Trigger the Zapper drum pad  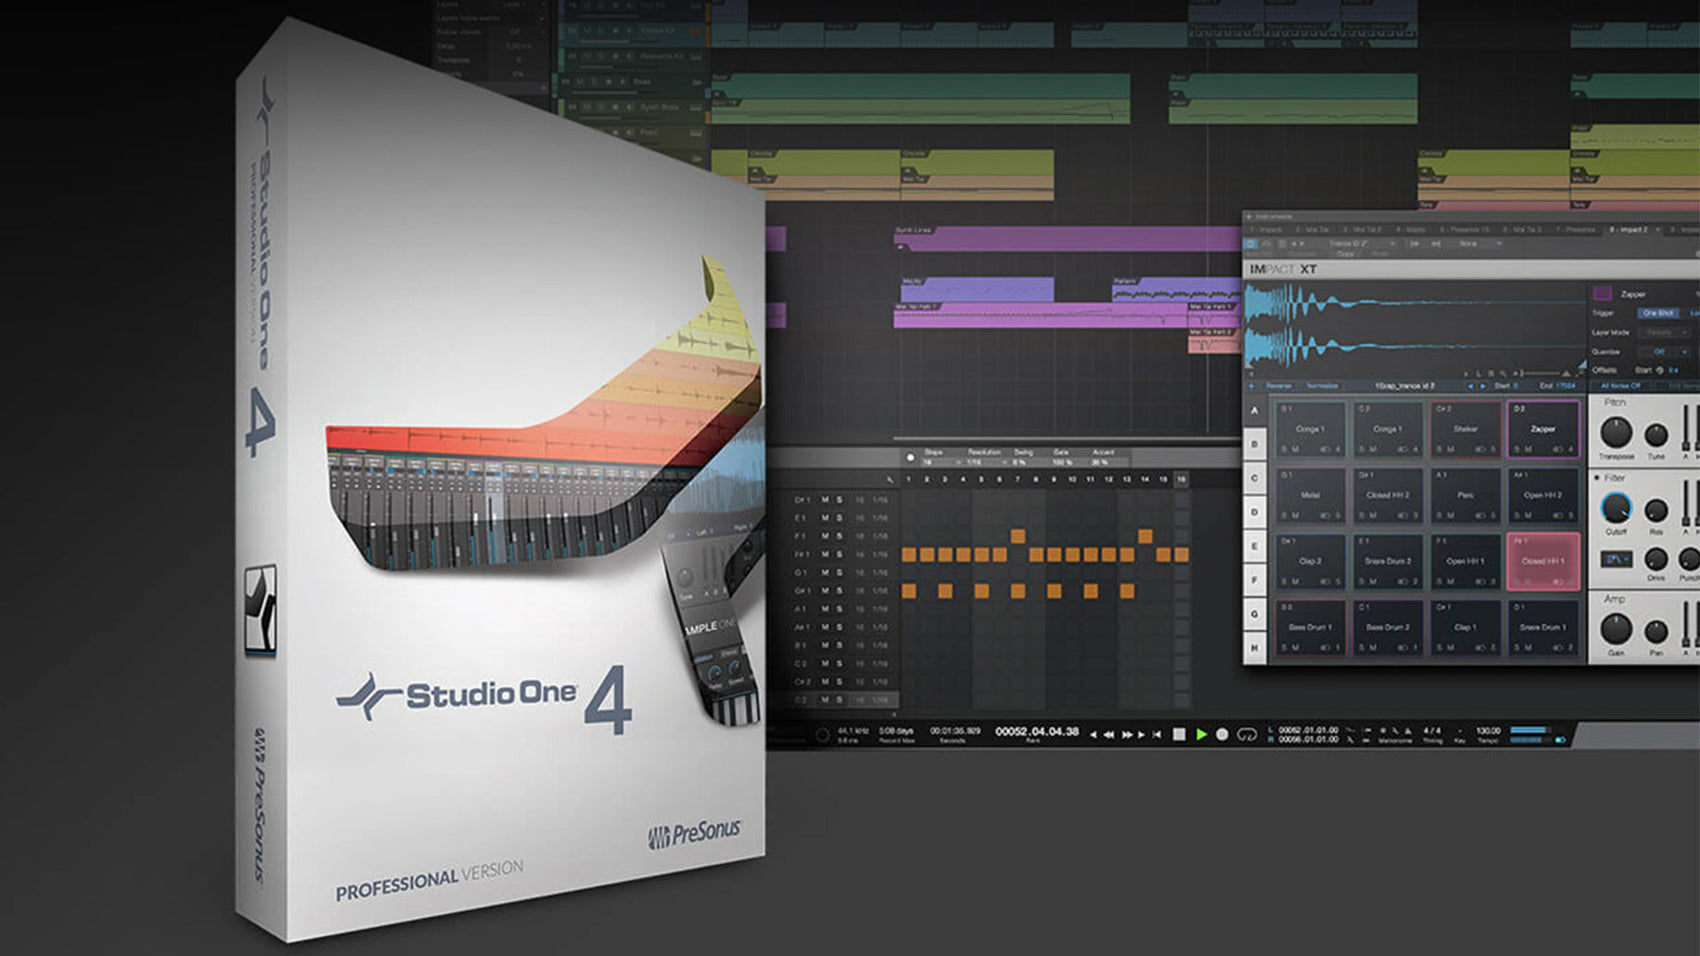(1543, 429)
